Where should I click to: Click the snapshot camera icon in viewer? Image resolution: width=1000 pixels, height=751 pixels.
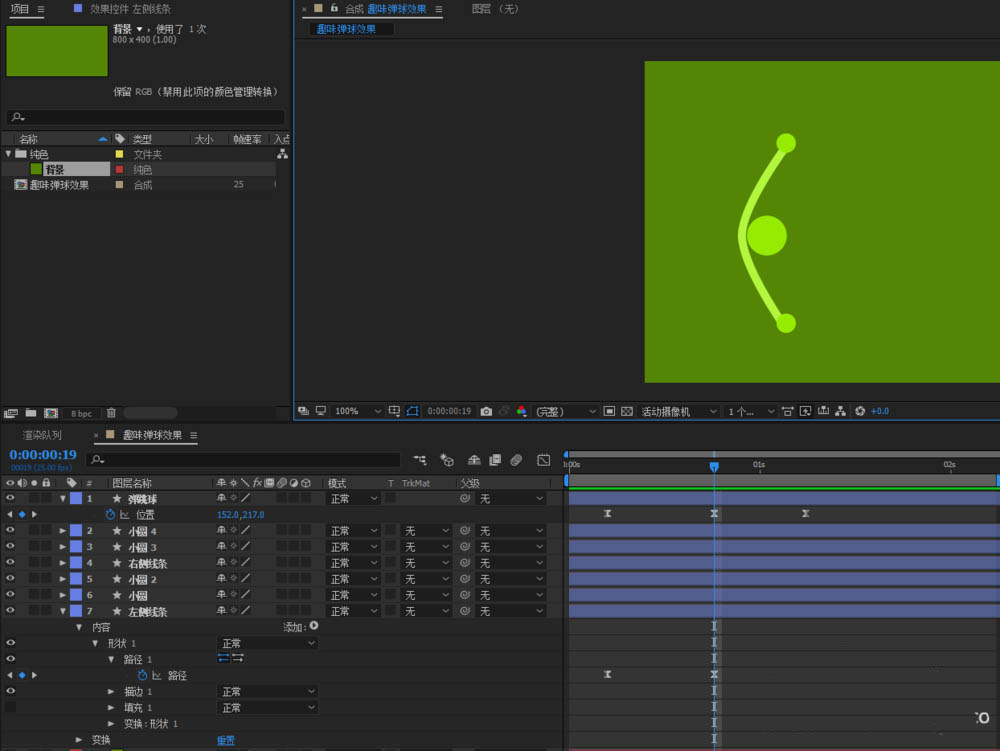tap(486, 411)
